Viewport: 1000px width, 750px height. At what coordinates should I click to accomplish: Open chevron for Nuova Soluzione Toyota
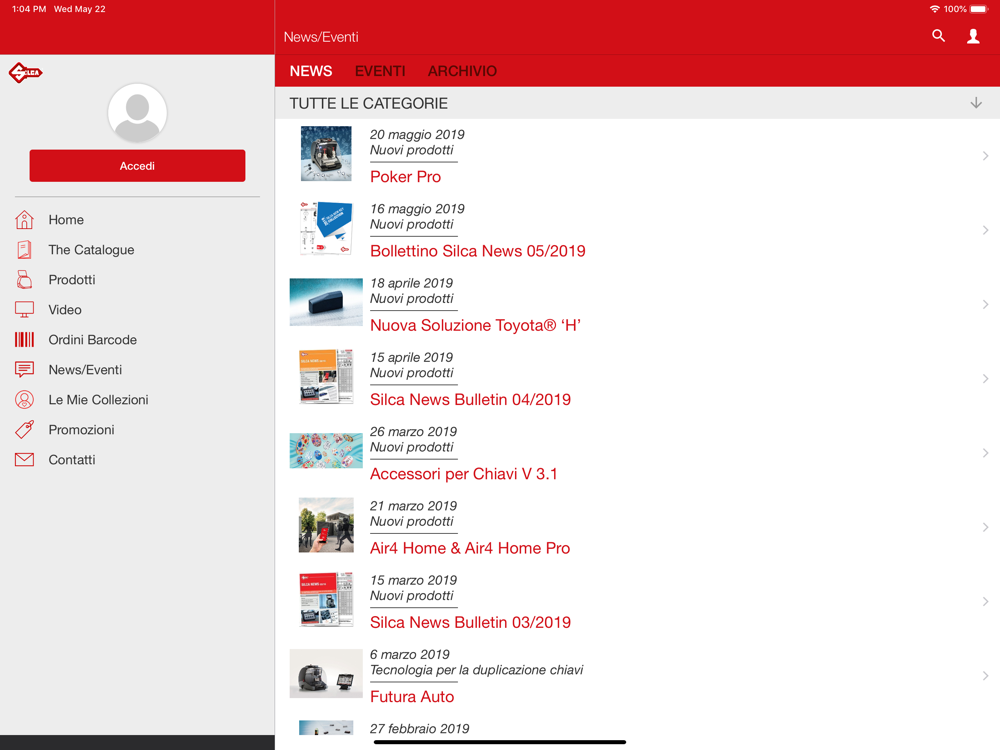click(x=985, y=304)
